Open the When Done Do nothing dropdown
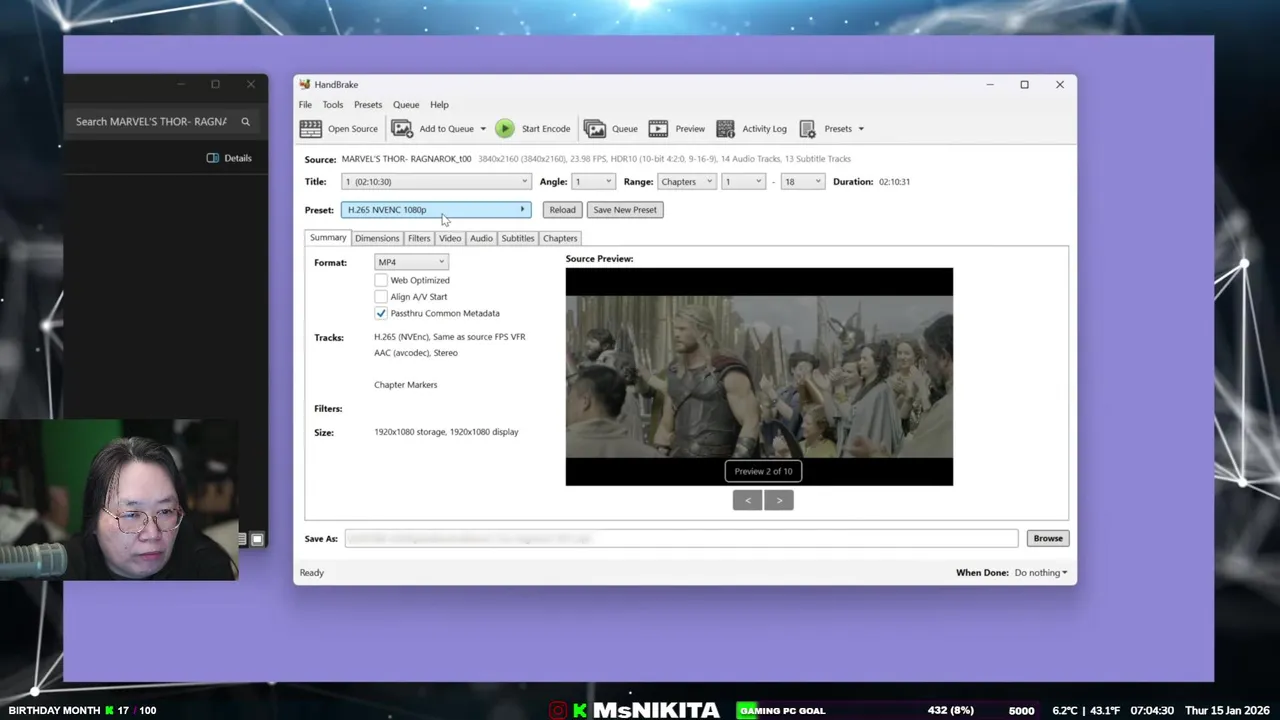Screen dimensions: 1280x720 click(x=1040, y=573)
